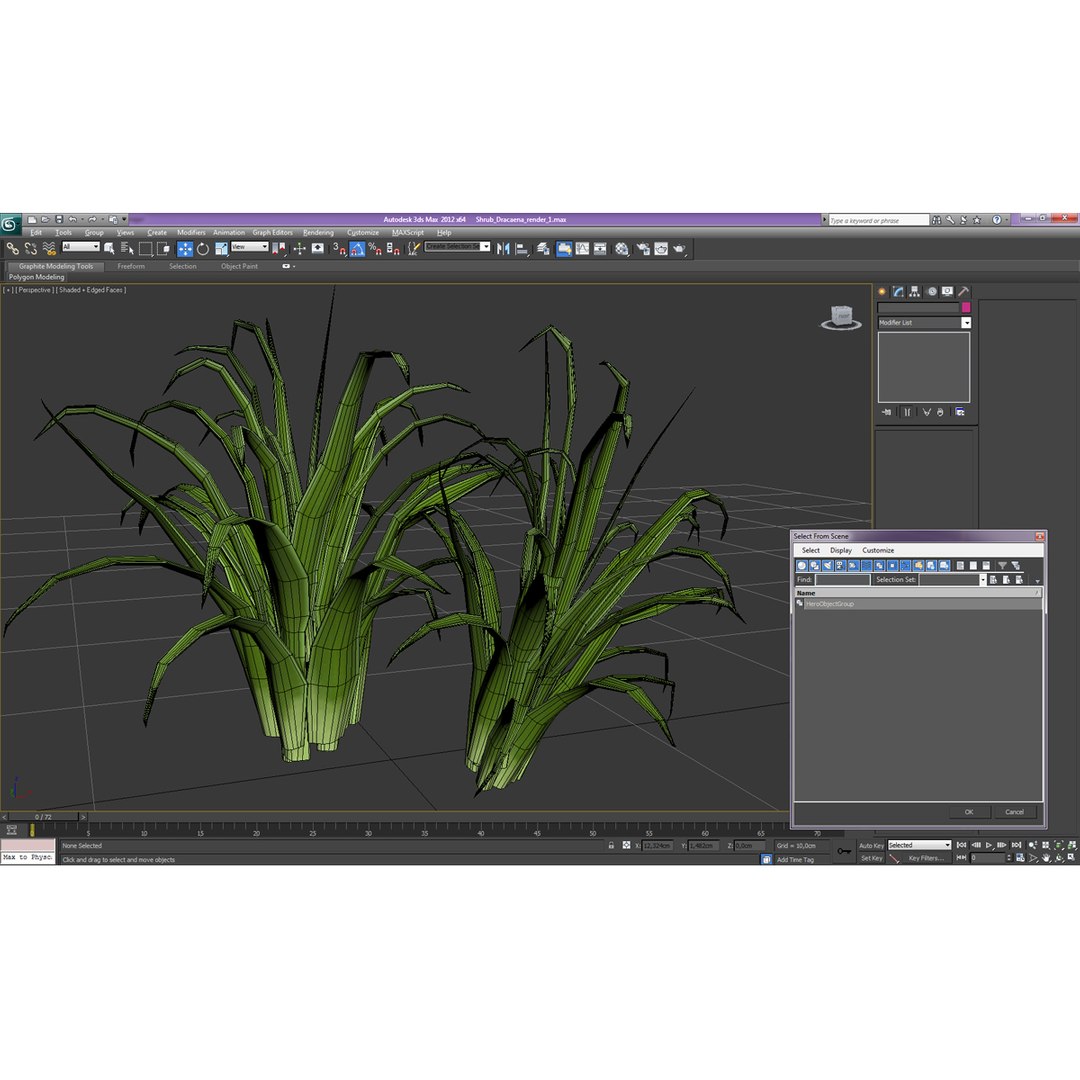
Task: Open the selection filter All dropdown
Action: (x=81, y=247)
